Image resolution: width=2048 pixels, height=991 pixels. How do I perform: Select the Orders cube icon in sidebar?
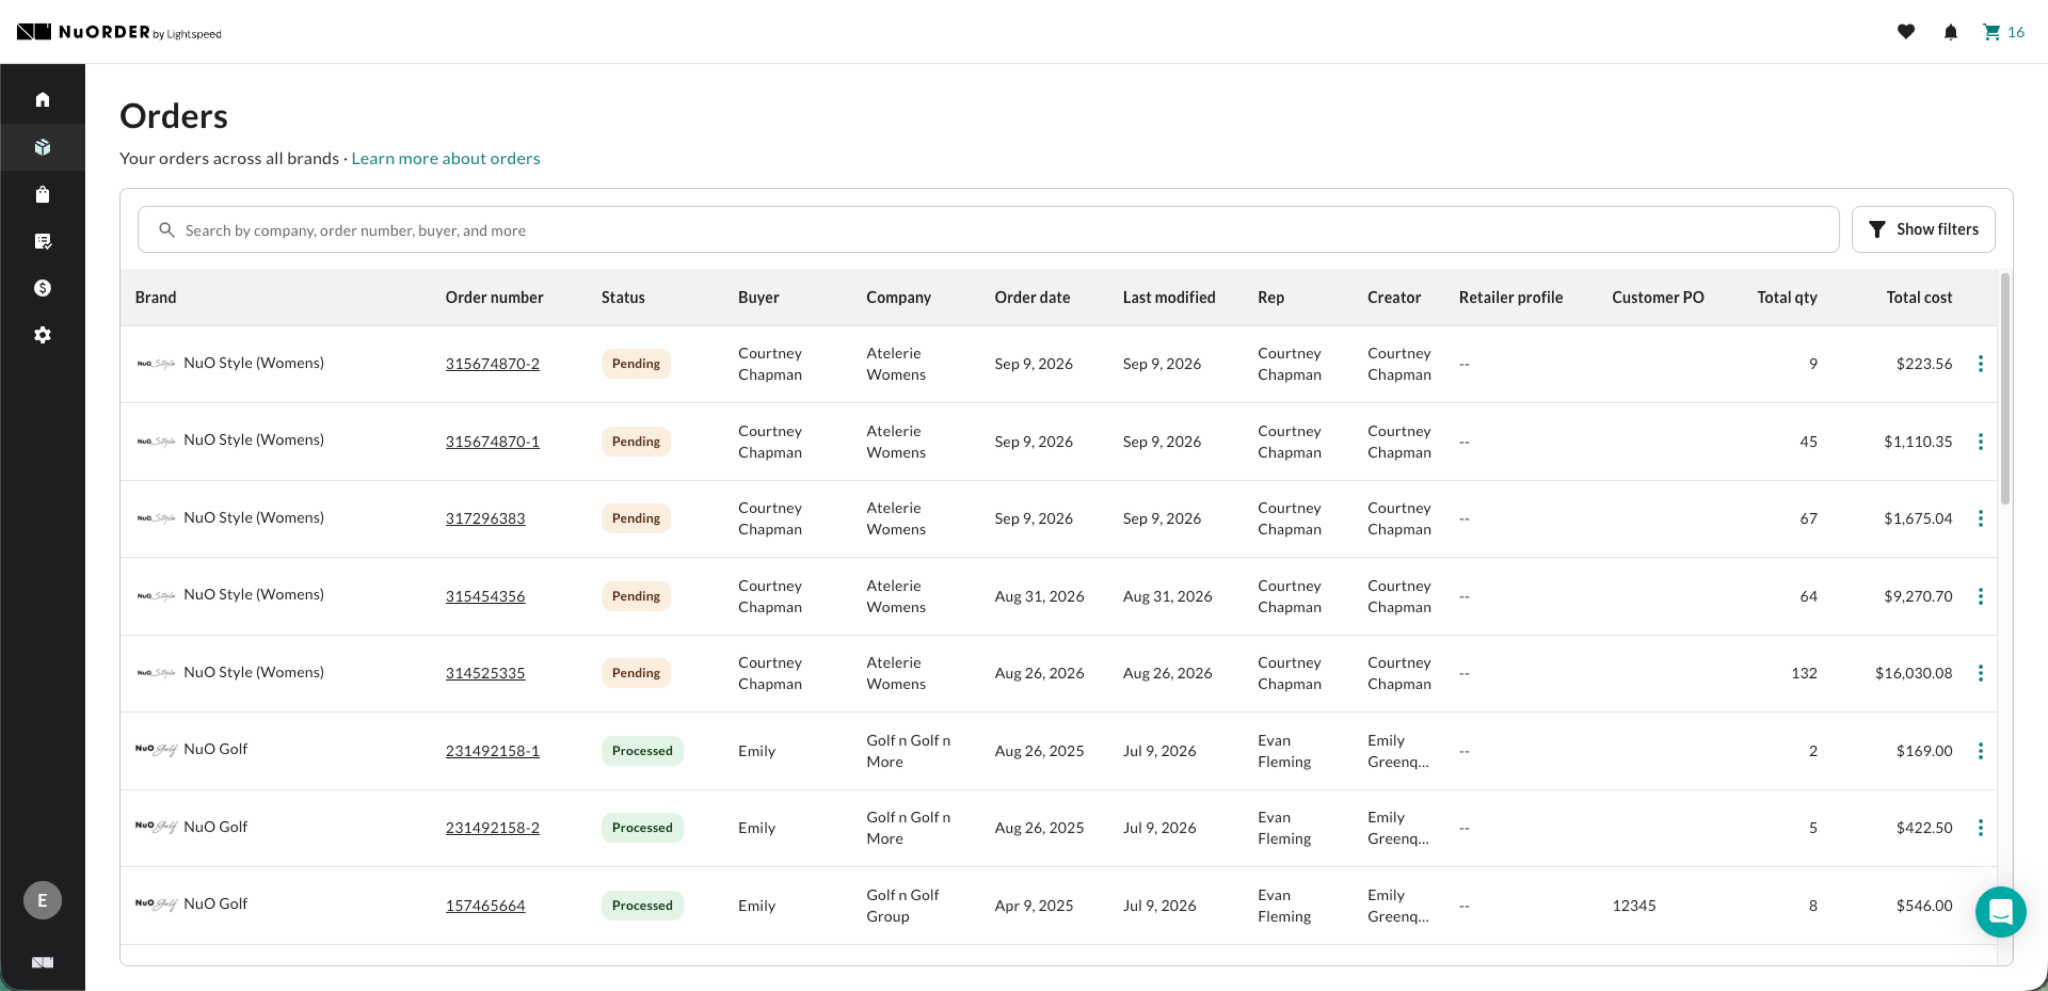pyautogui.click(x=42, y=147)
